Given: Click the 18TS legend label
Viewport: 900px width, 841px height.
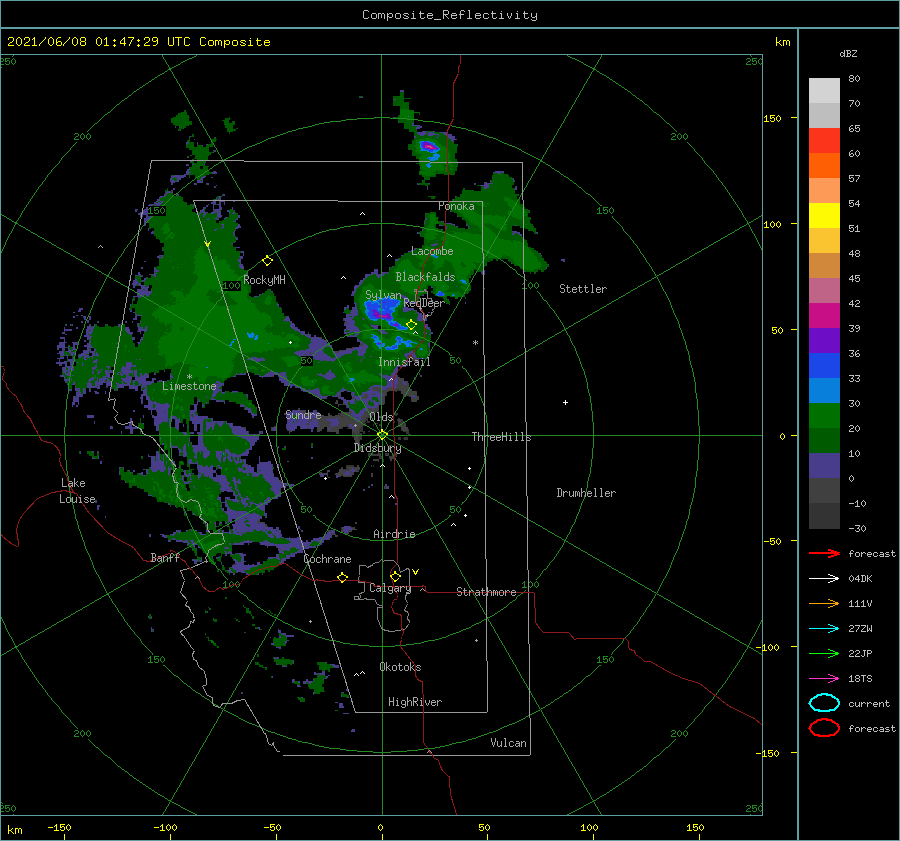Looking at the screenshot, I should tap(860, 679).
